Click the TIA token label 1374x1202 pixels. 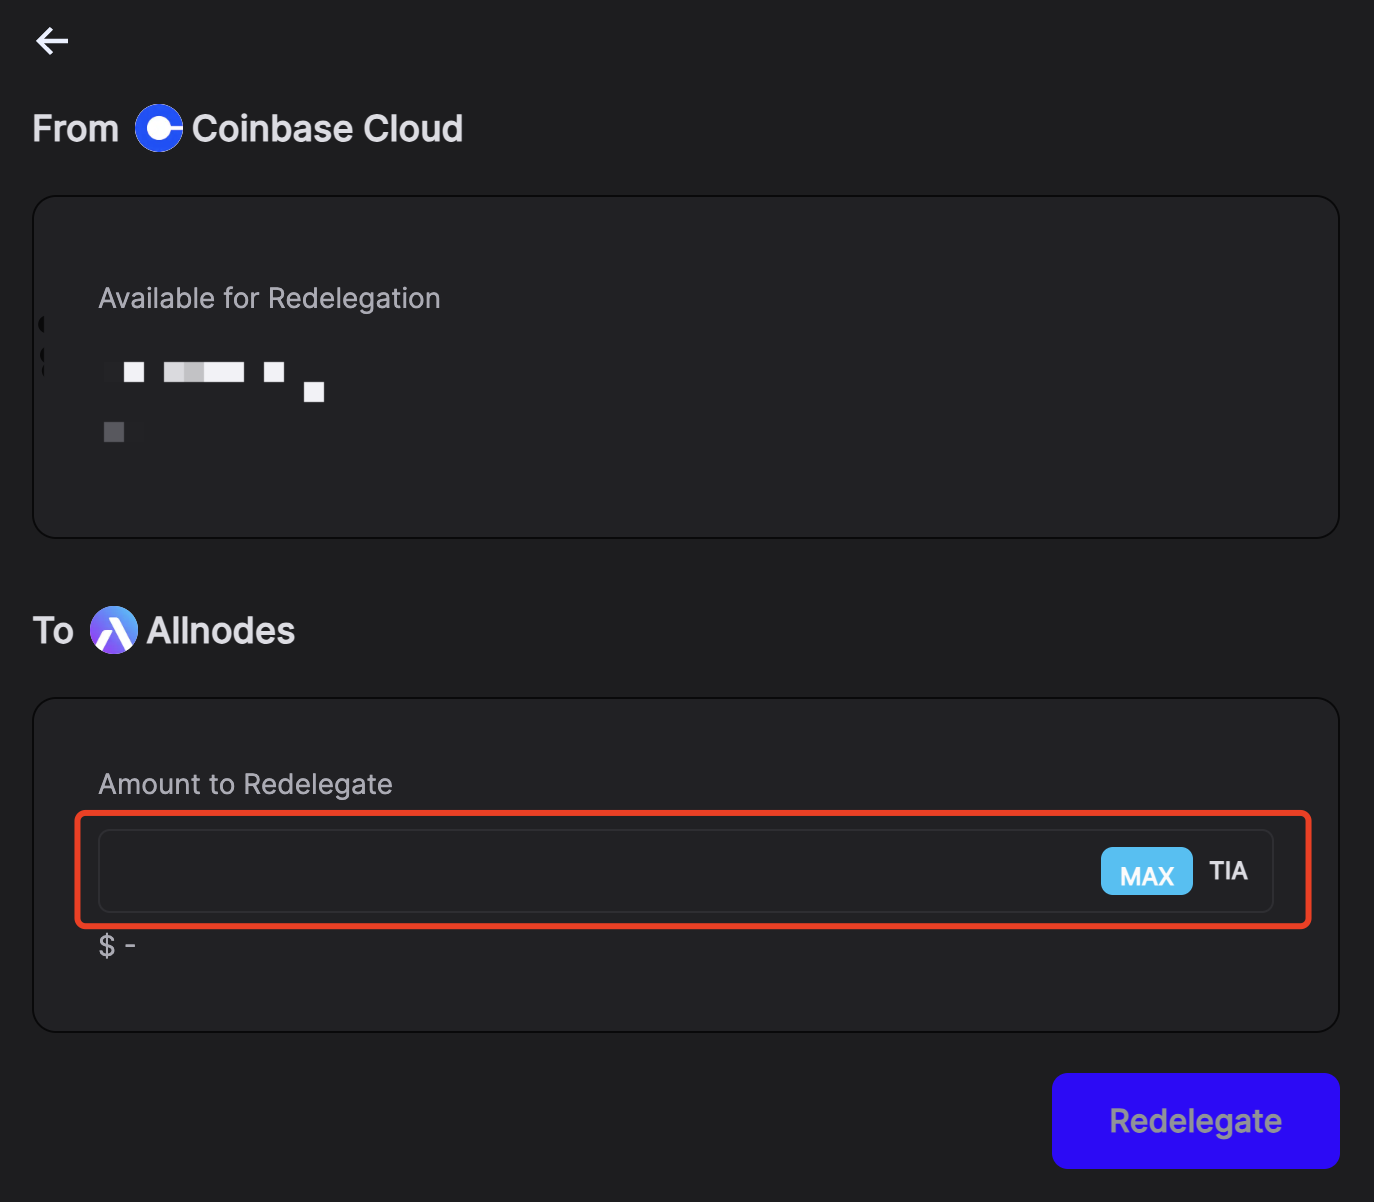click(x=1228, y=871)
